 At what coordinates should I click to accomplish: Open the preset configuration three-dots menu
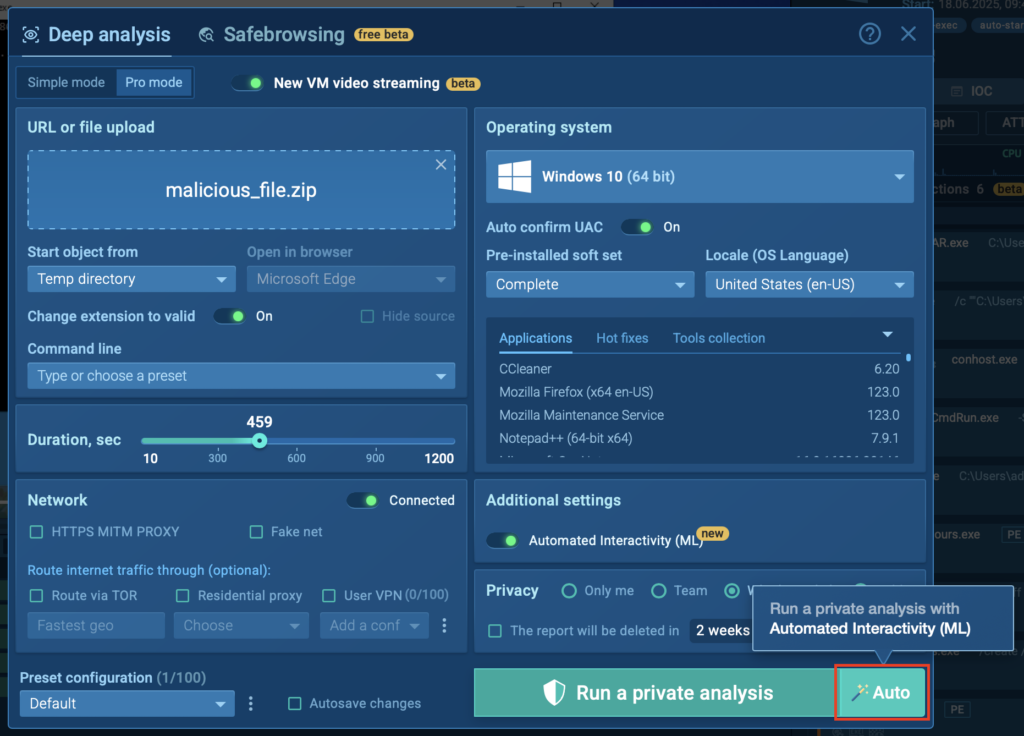coord(251,703)
